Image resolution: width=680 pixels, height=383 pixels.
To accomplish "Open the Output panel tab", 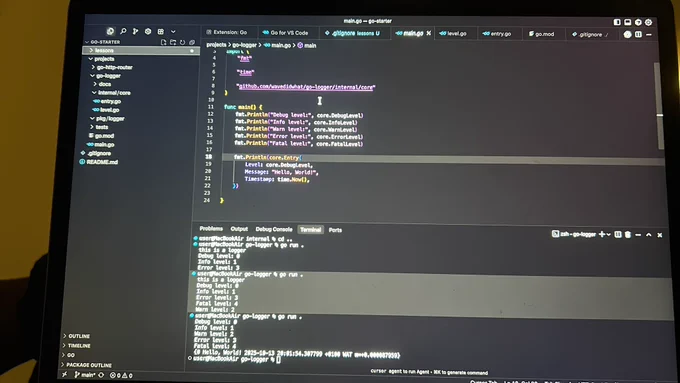I will [x=239, y=229].
